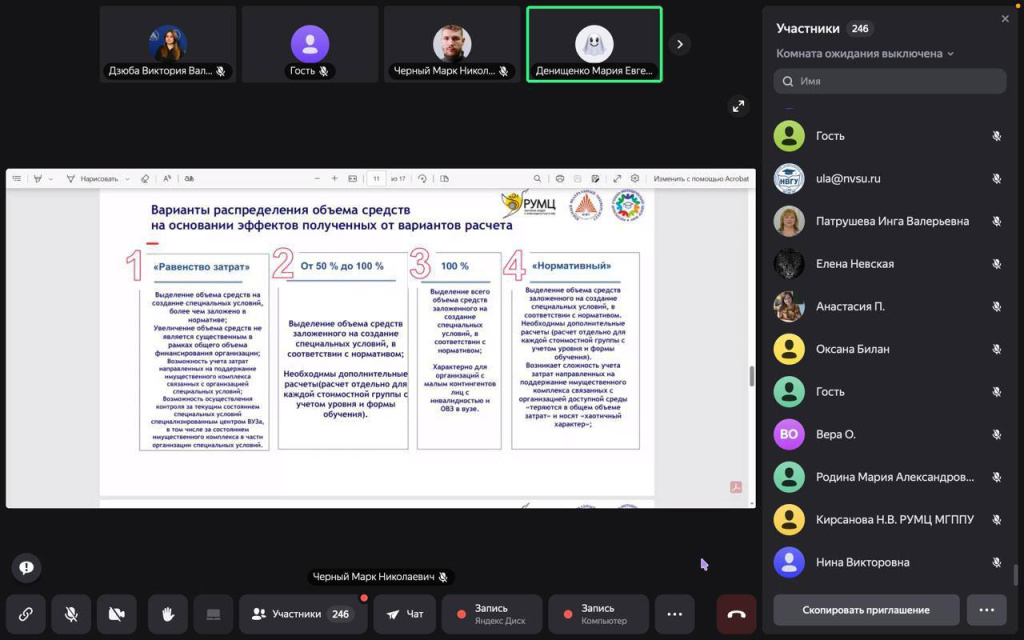
Task: Copy the meeting link with the chain icon
Action: [x=26, y=614]
